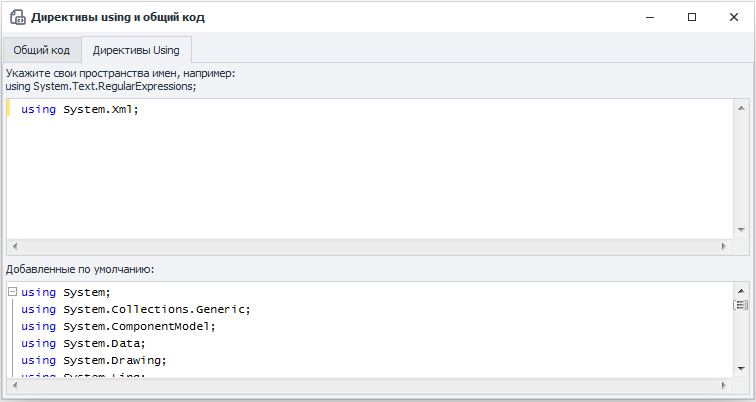Click the window icon in the title bar

click(x=17, y=17)
